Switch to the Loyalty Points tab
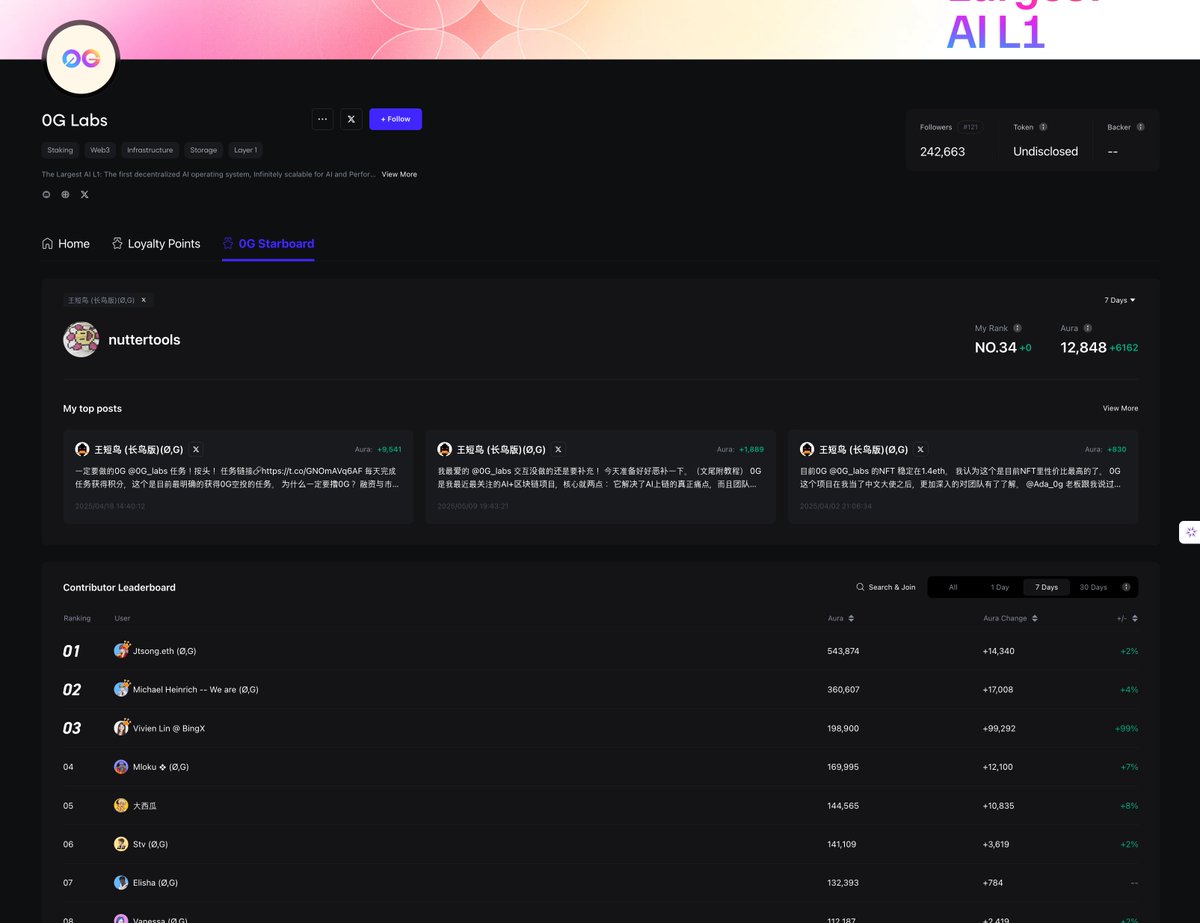 pyautogui.click(x=155, y=244)
